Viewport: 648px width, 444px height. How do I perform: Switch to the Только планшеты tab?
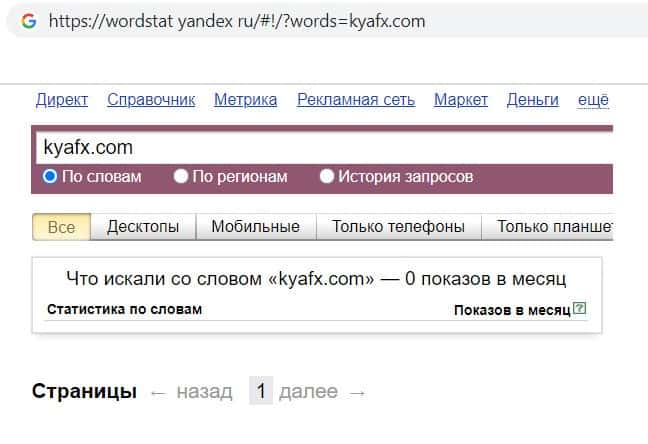(548, 227)
